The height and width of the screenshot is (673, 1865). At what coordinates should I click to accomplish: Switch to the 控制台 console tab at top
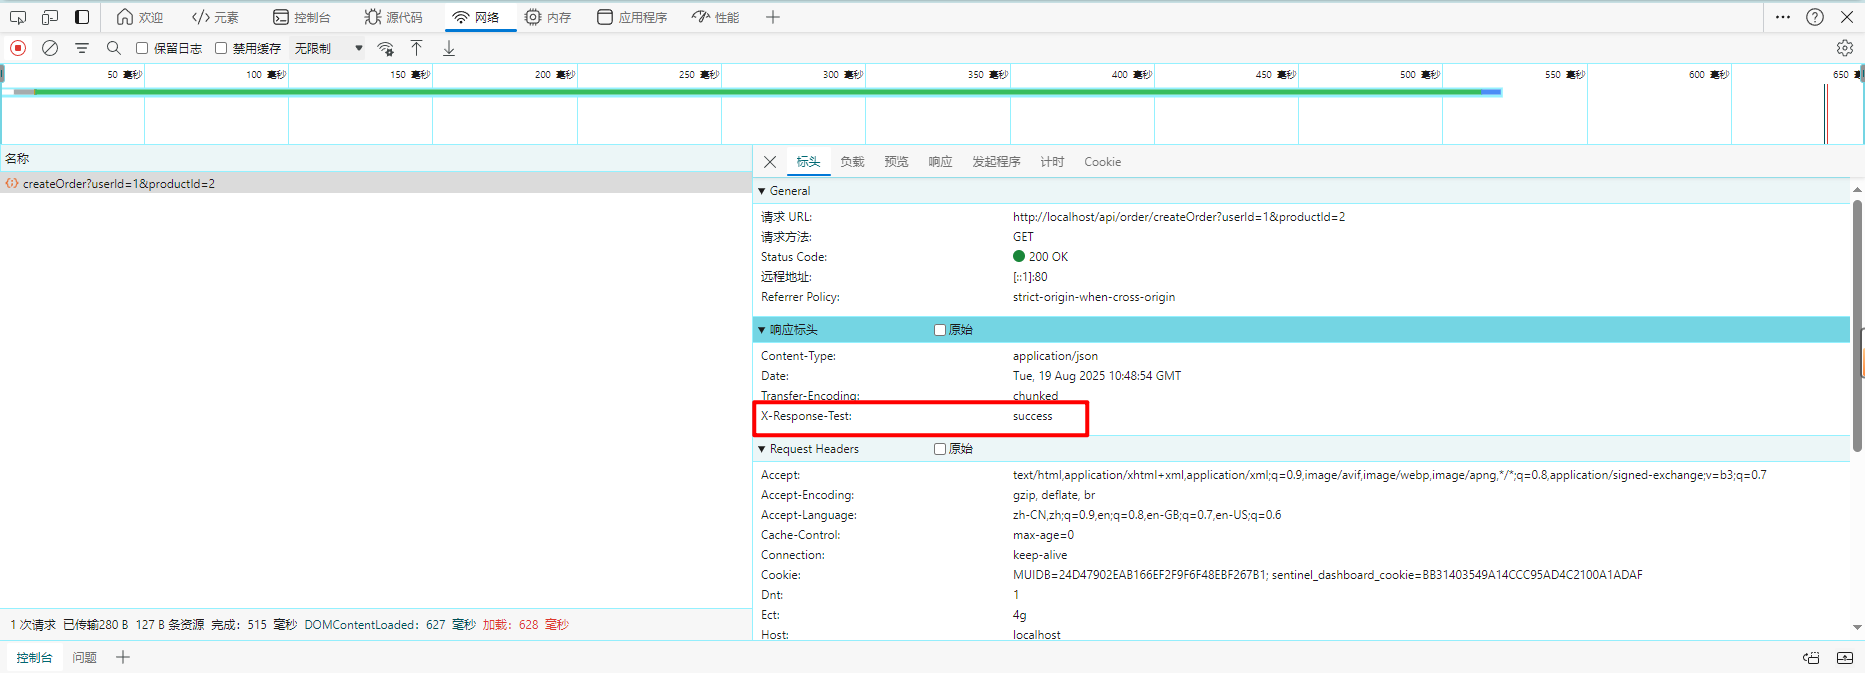click(302, 17)
